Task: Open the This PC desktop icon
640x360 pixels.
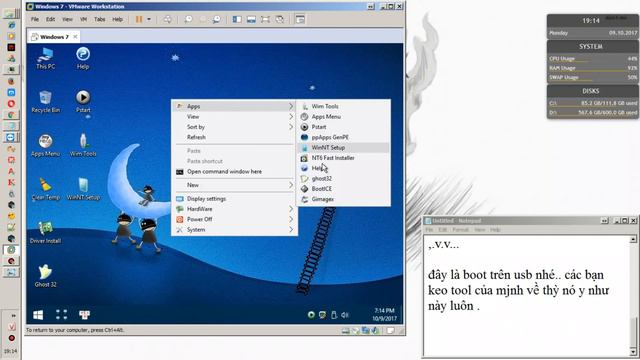Action: coord(45,58)
